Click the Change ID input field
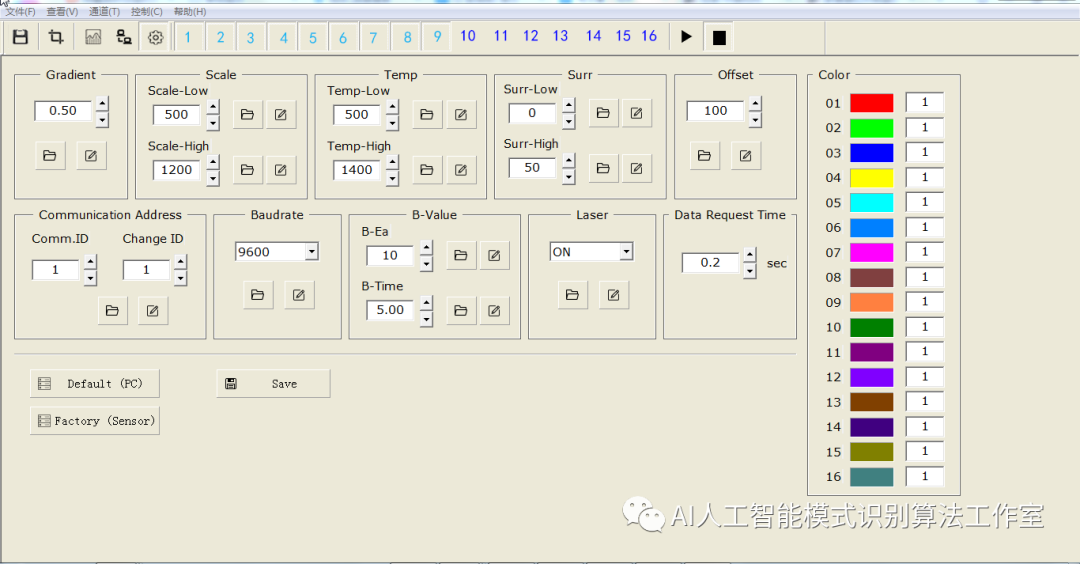1080x564 pixels. (x=146, y=270)
